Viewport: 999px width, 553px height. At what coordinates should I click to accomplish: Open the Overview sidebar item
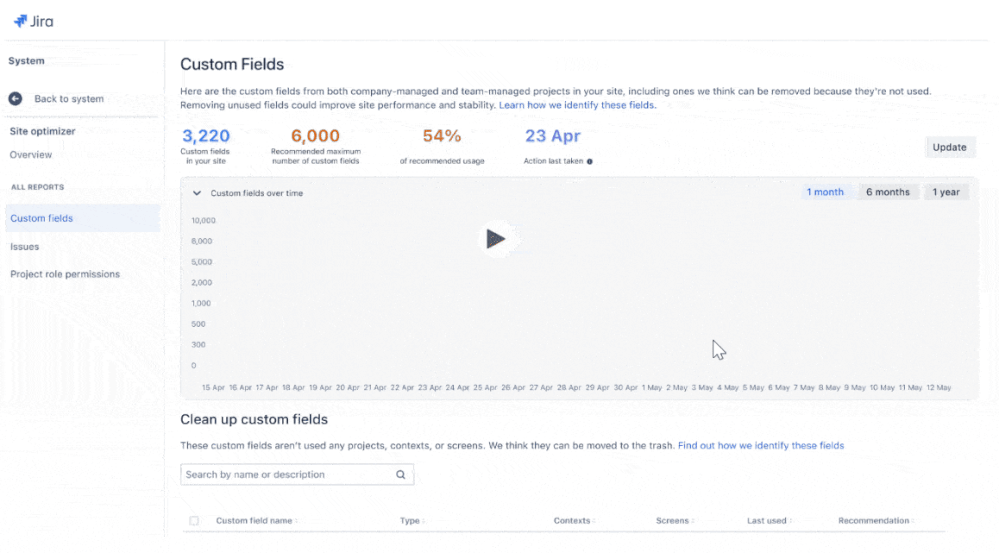pyautogui.click(x=31, y=155)
